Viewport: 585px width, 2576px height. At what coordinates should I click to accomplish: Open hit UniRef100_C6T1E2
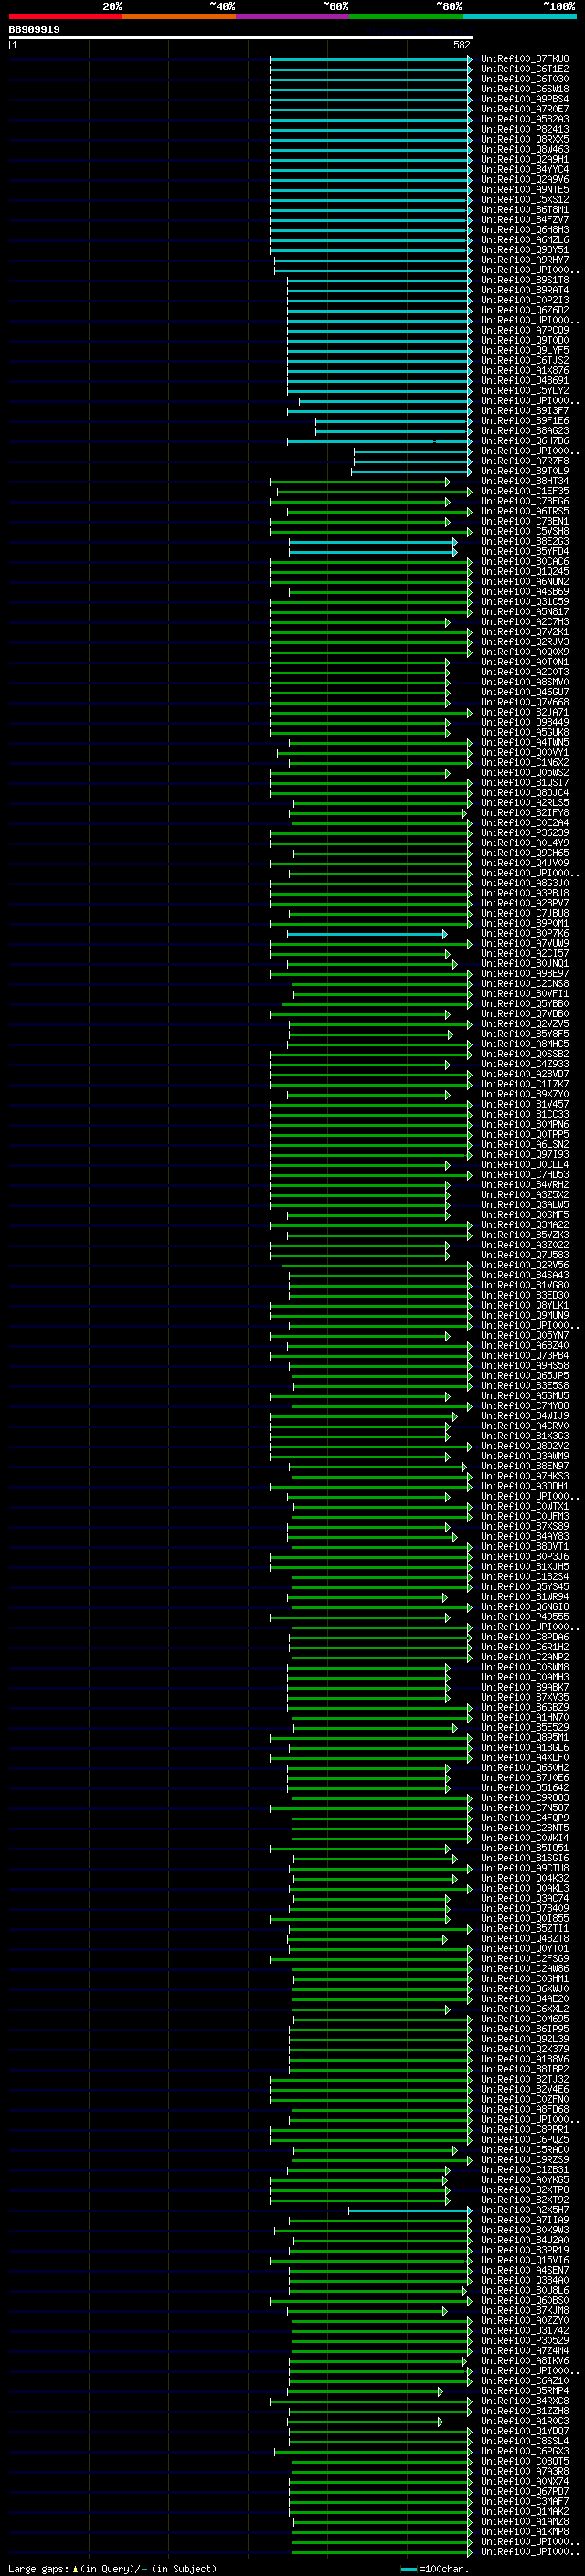[x=525, y=69]
